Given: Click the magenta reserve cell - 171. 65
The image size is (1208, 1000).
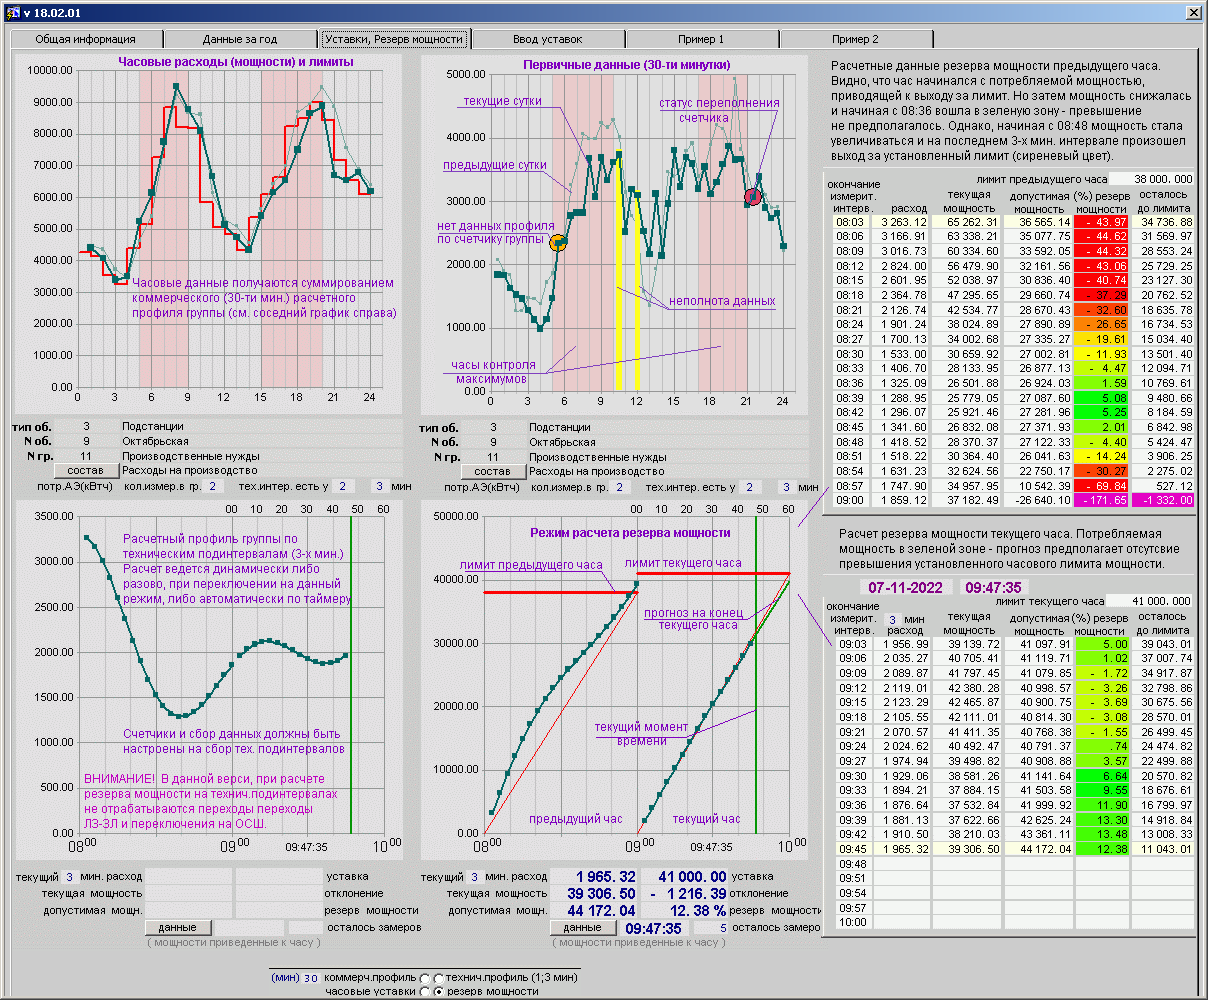Looking at the screenshot, I should 1100,500.
